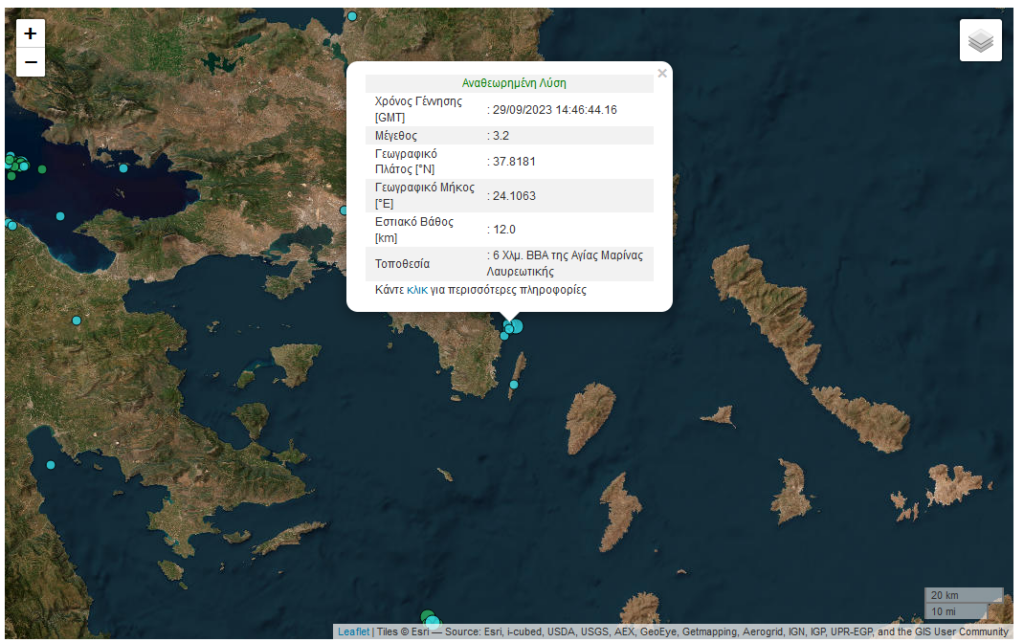Click the cyan marker just left of the popup
The image size is (1024, 642).
[343, 211]
